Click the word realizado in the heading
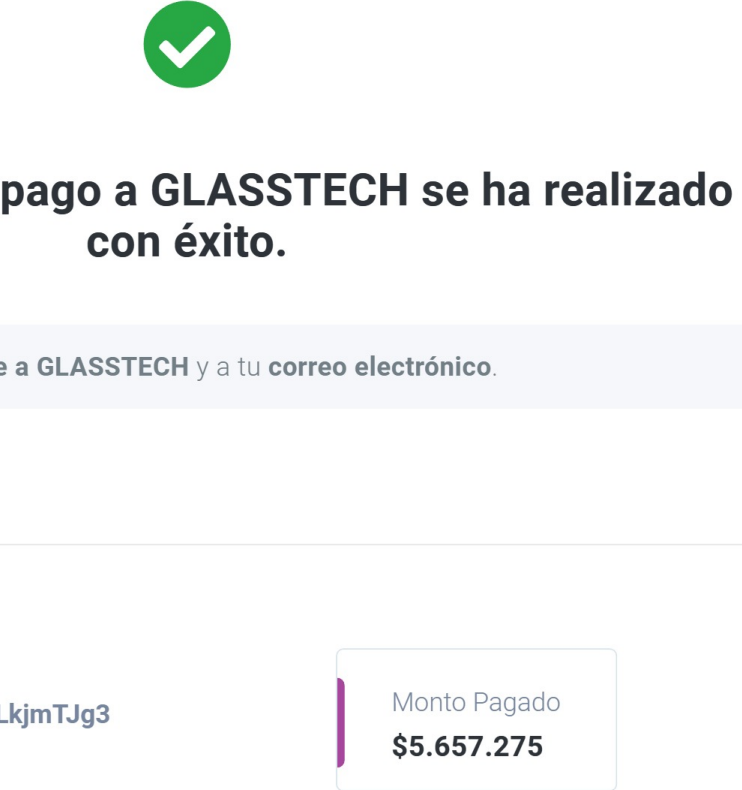 tap(638, 190)
